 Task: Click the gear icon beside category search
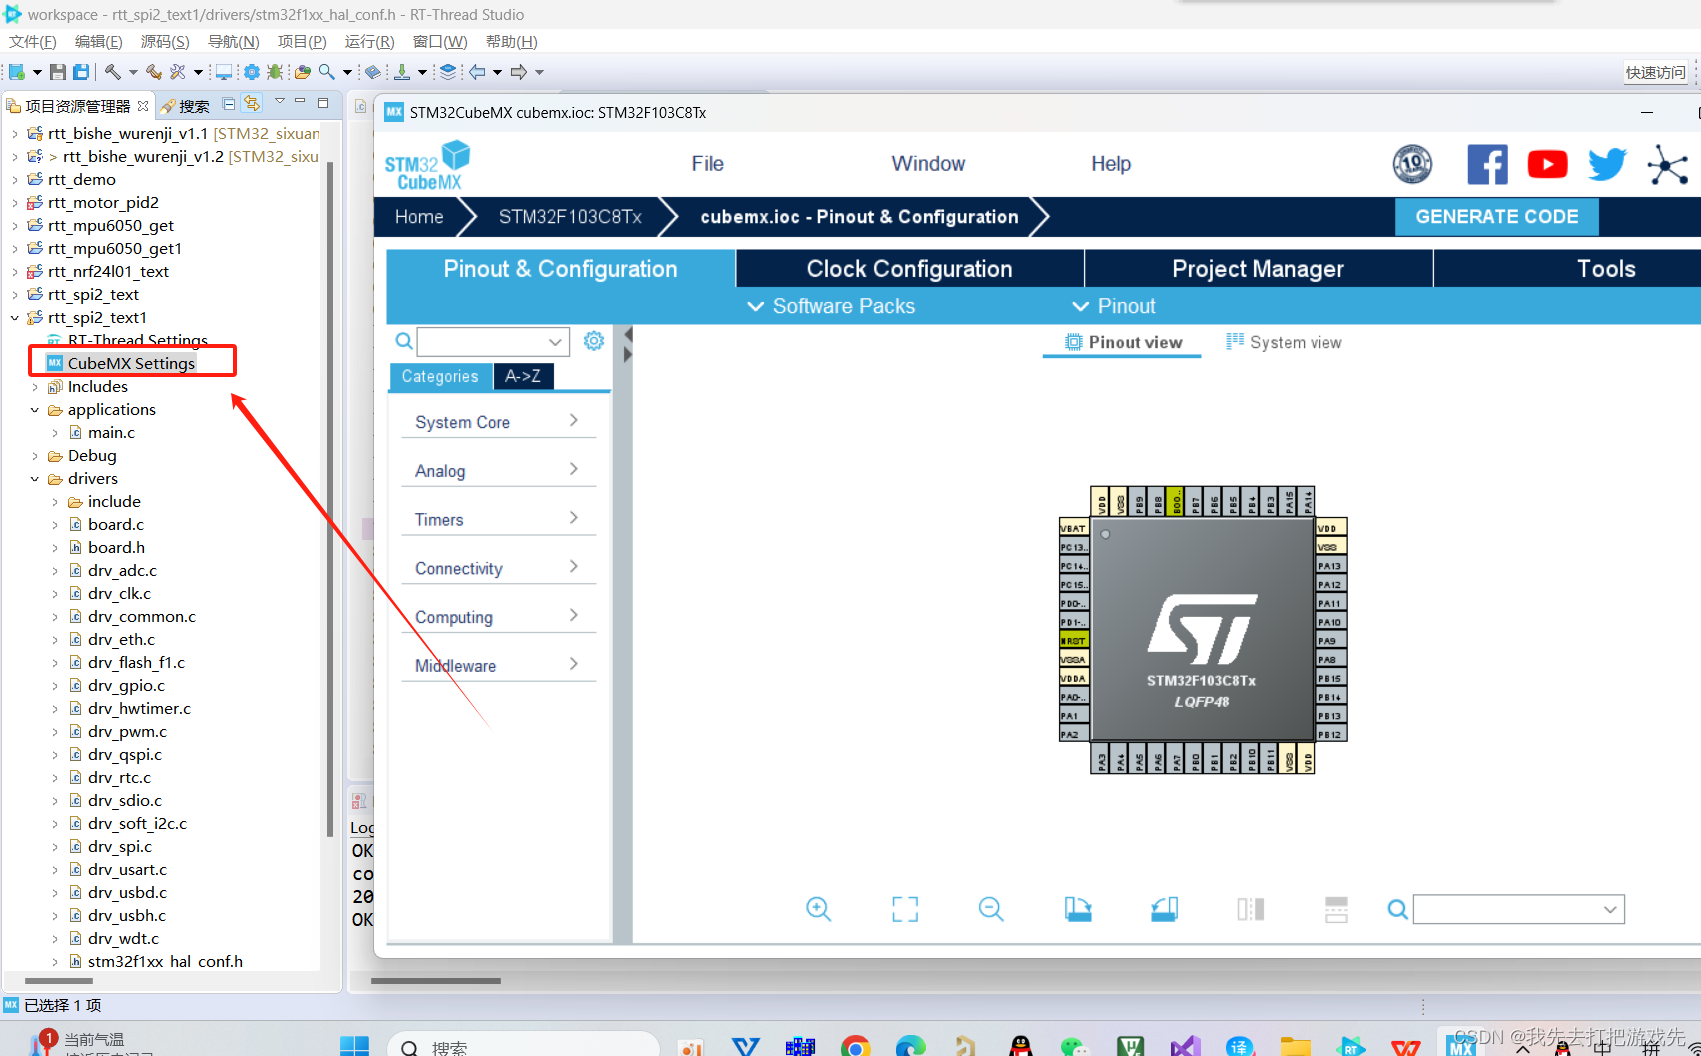[594, 341]
